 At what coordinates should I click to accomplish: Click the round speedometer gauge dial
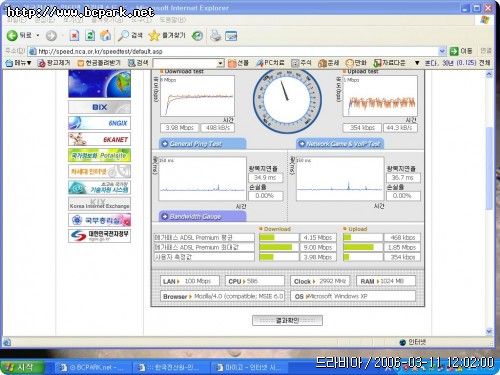pyautogui.click(x=287, y=100)
